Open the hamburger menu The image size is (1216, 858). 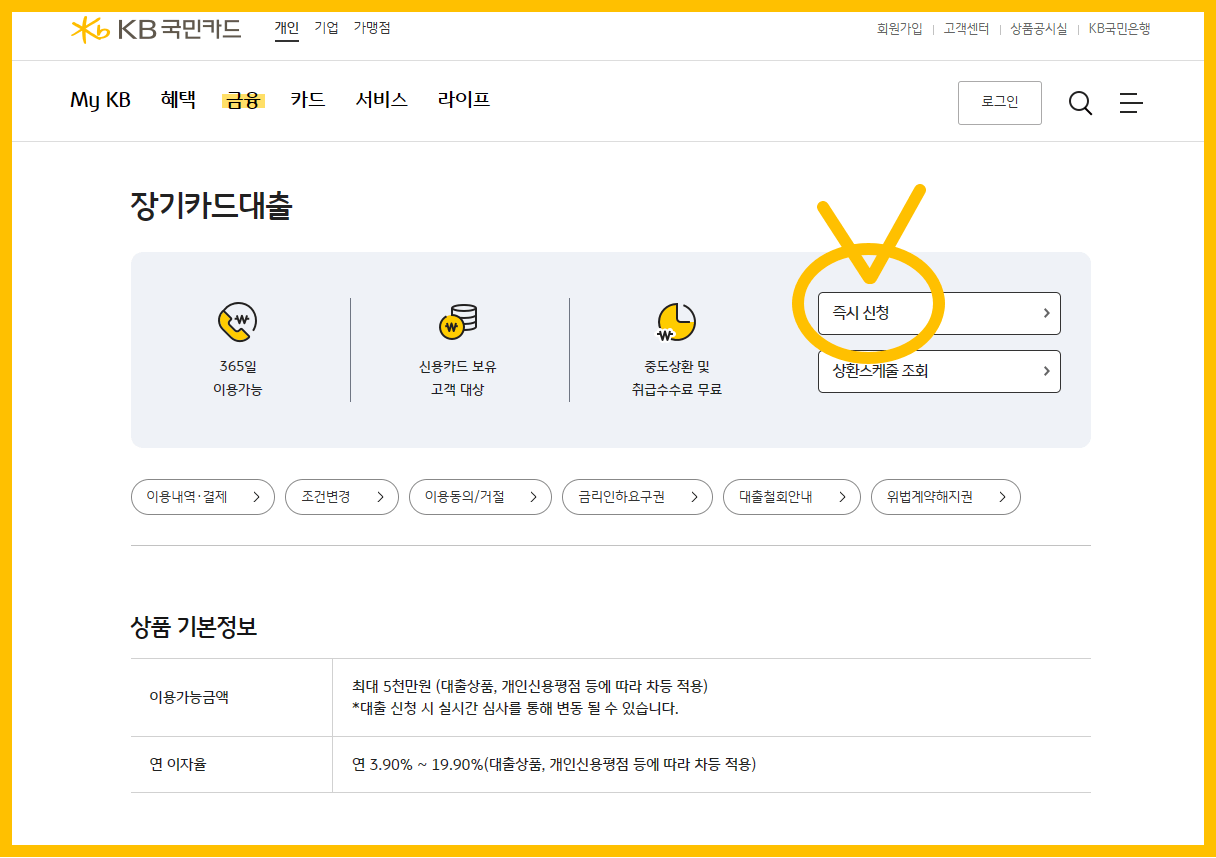(1131, 102)
